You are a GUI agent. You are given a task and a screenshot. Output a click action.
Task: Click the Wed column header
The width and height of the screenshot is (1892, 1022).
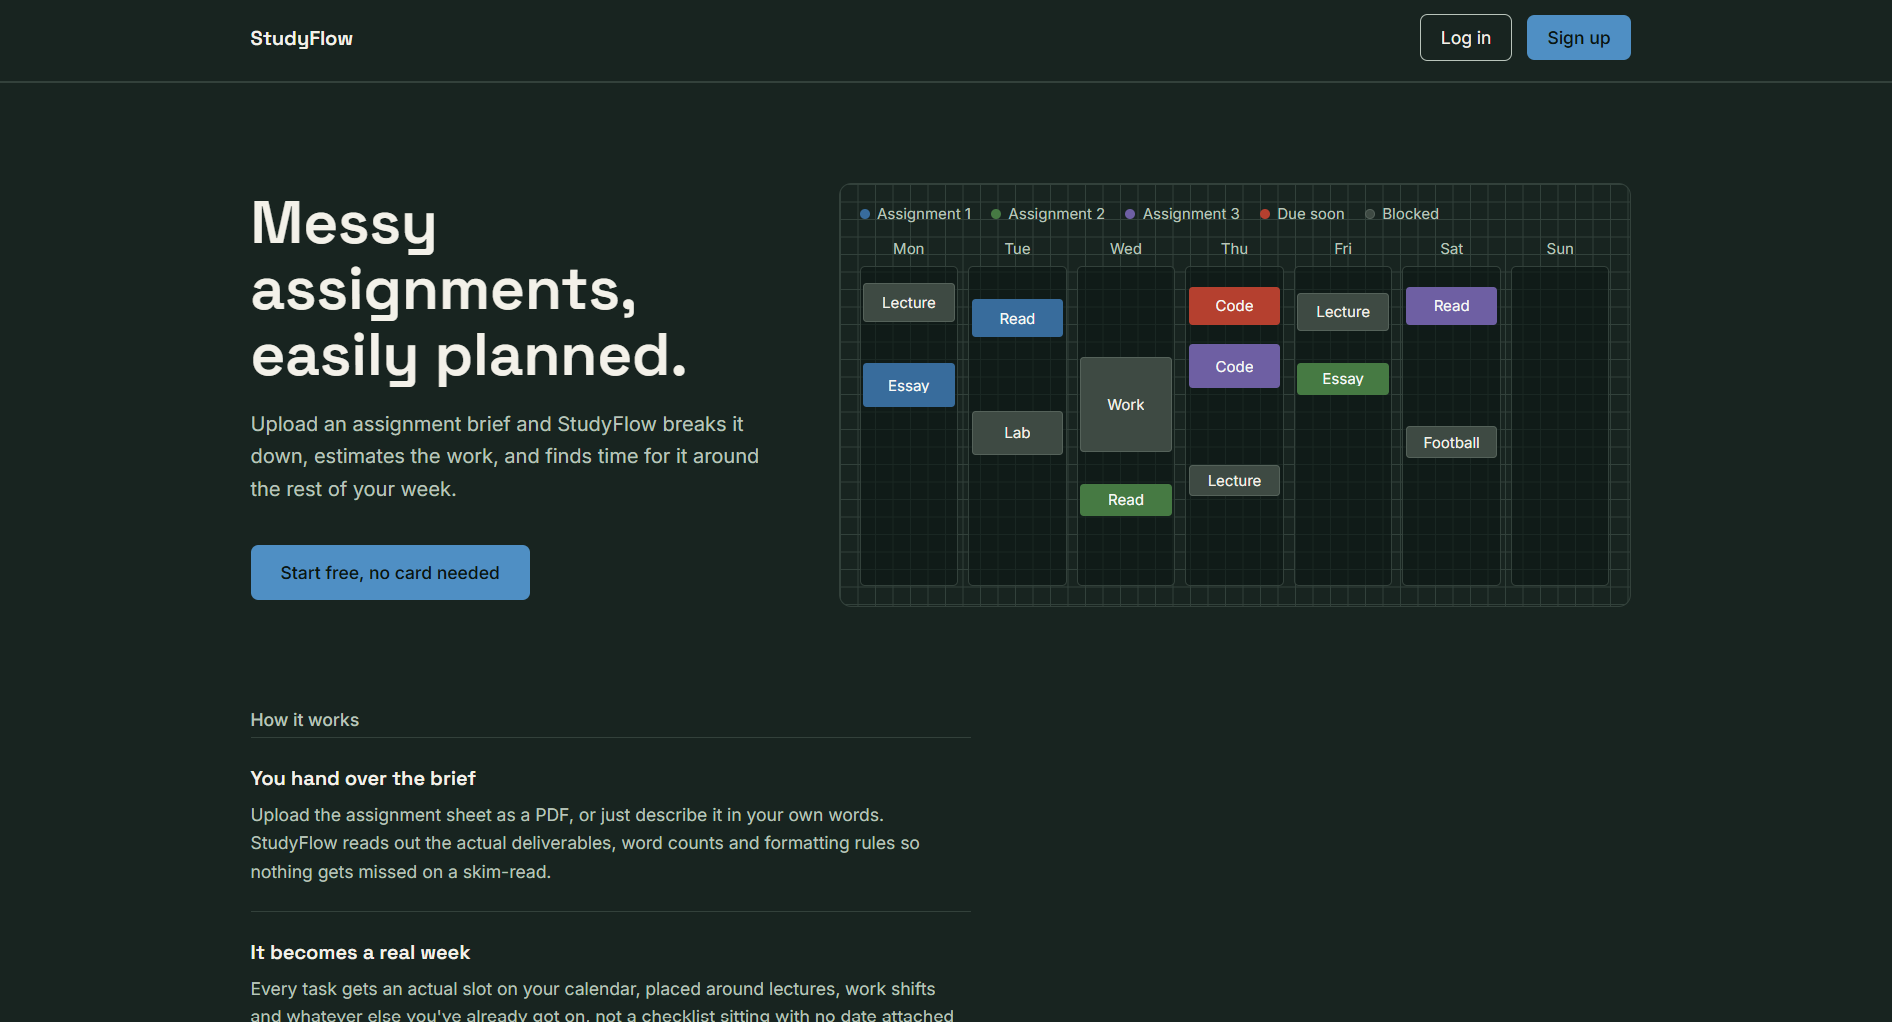pyautogui.click(x=1125, y=249)
